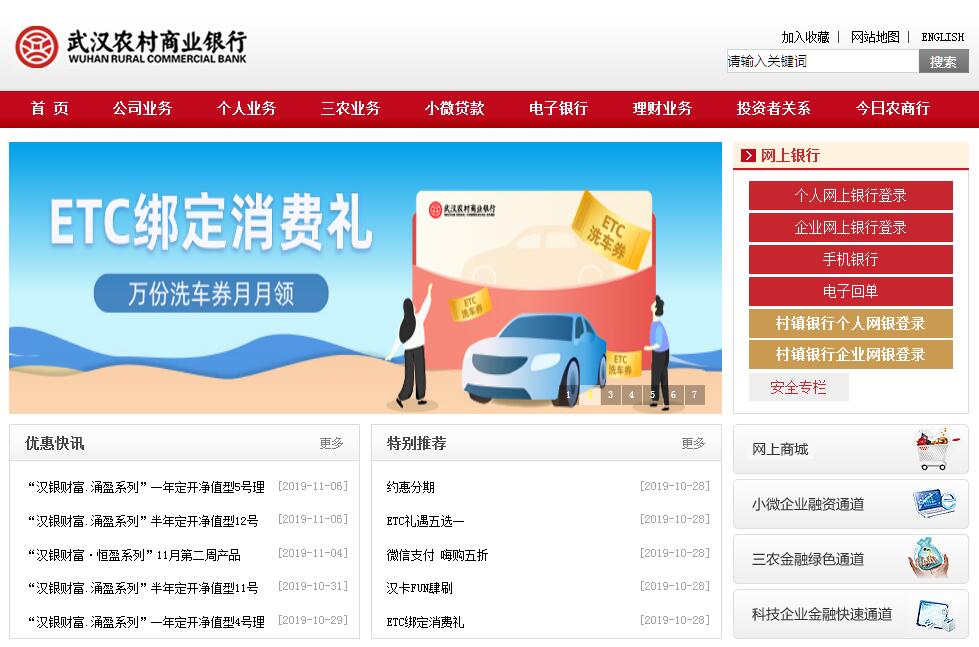Image resolution: width=979 pixels, height=647 pixels.
Task: Click the red arrow icon beside 网上银行
Action: [748, 156]
